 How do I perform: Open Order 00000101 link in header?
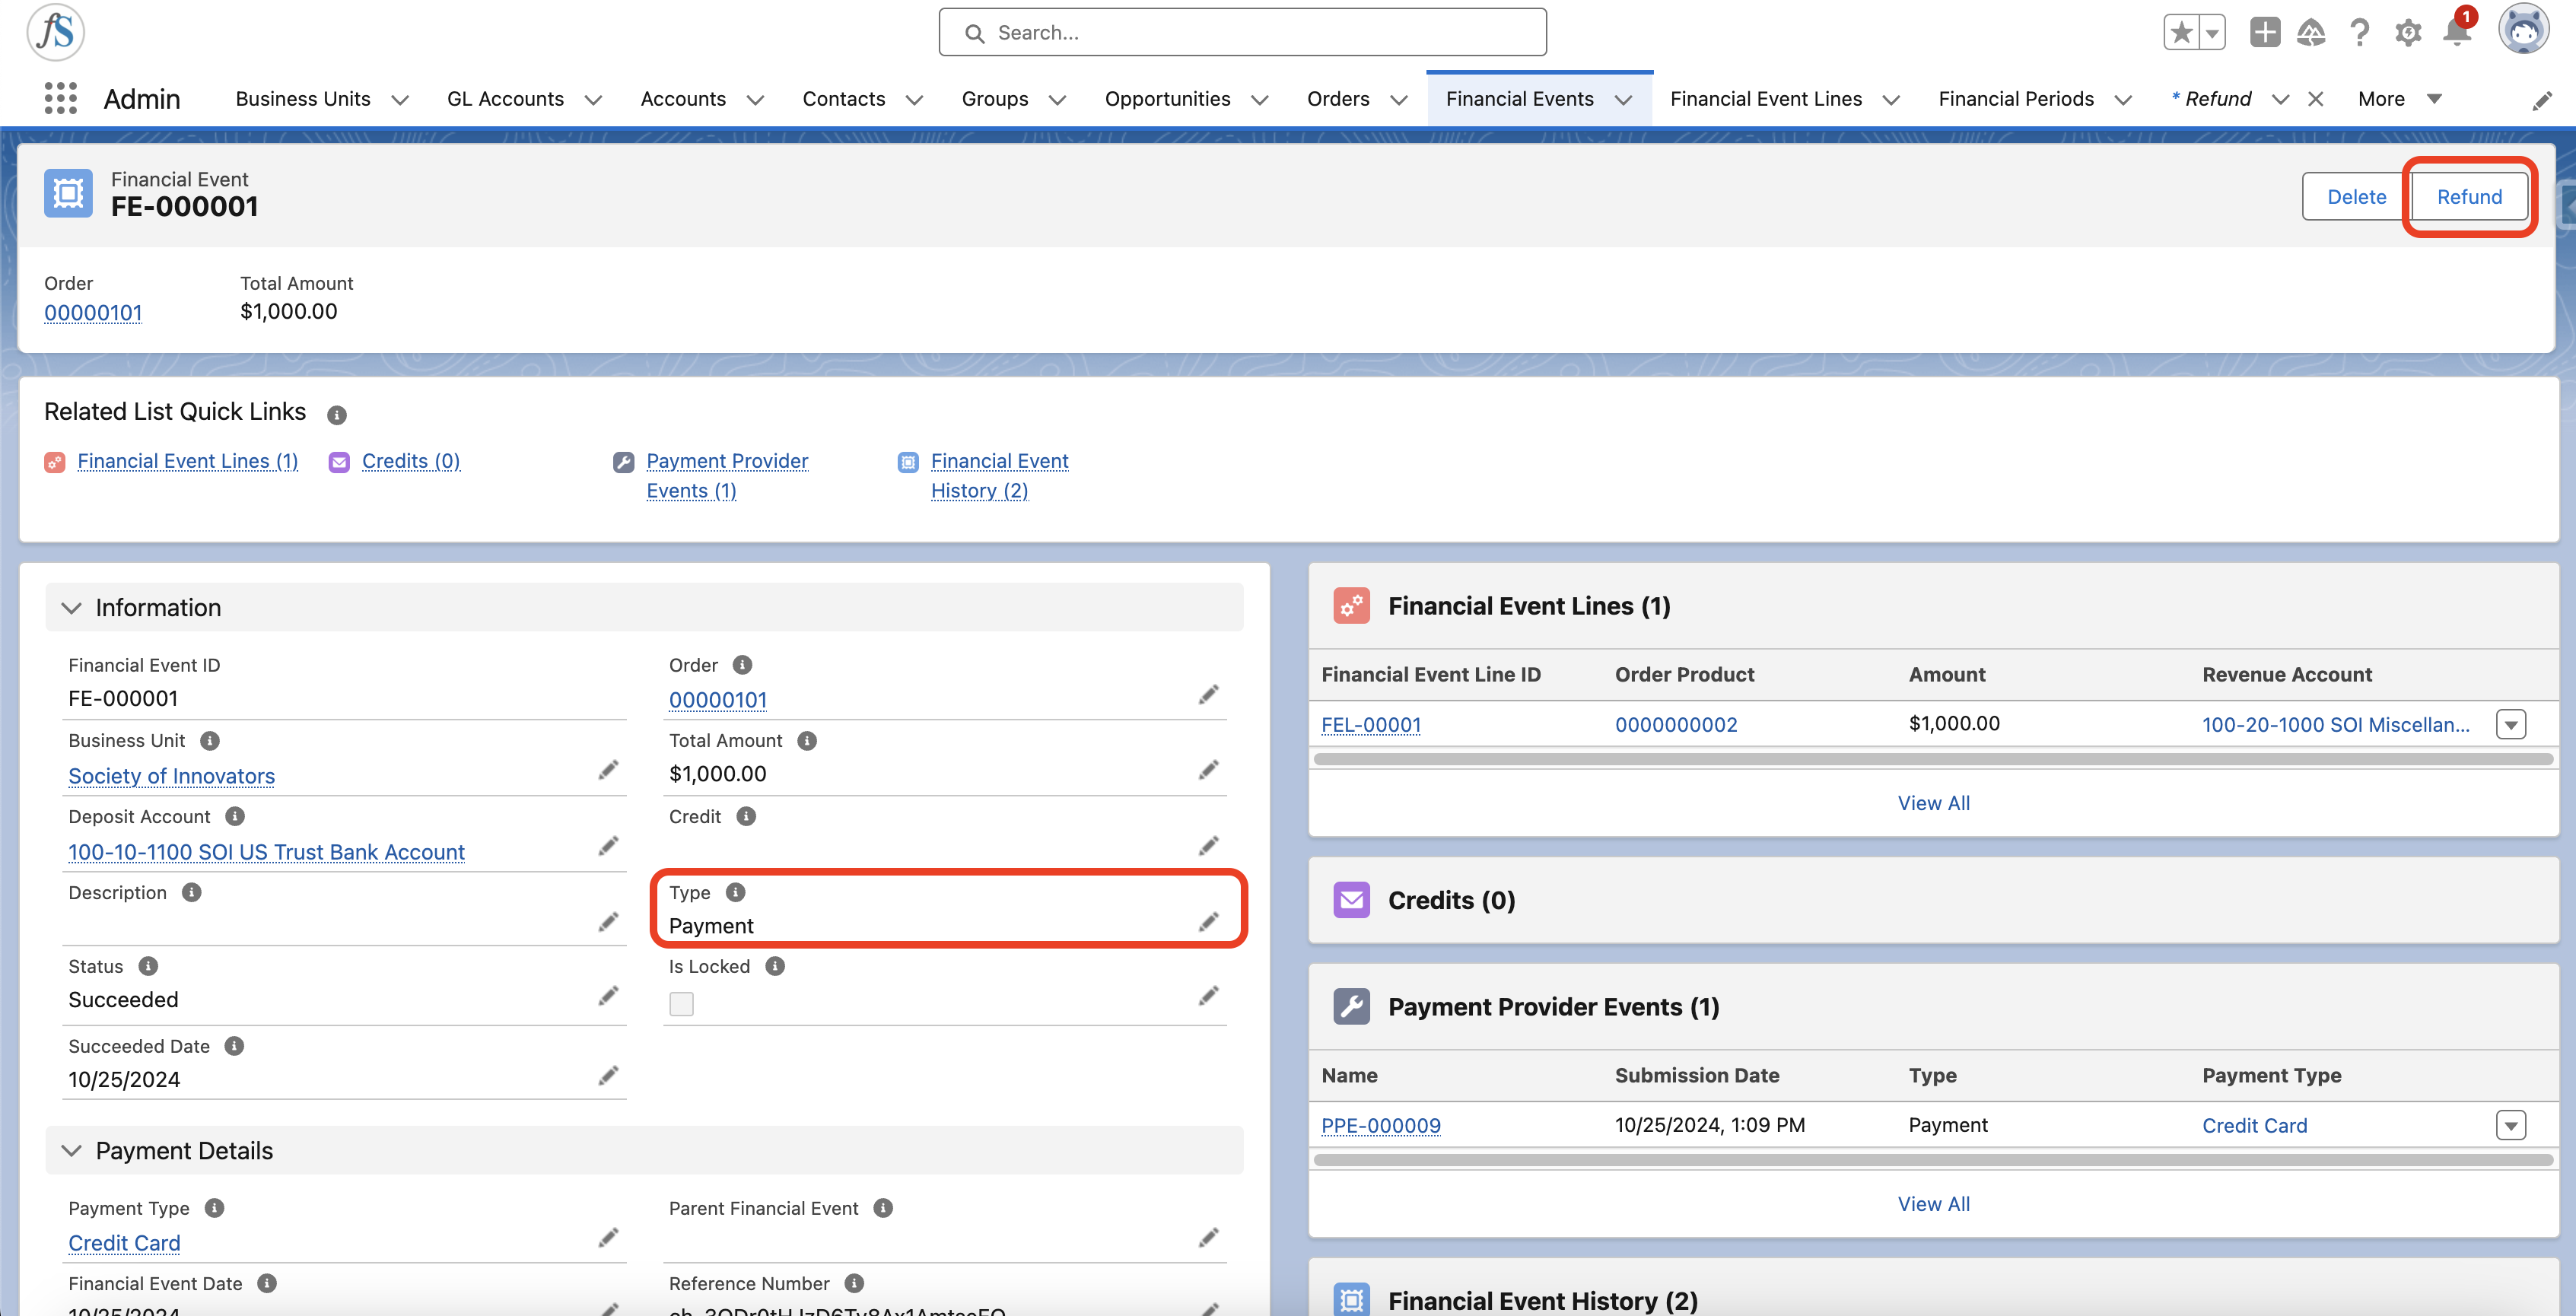pyautogui.click(x=93, y=313)
